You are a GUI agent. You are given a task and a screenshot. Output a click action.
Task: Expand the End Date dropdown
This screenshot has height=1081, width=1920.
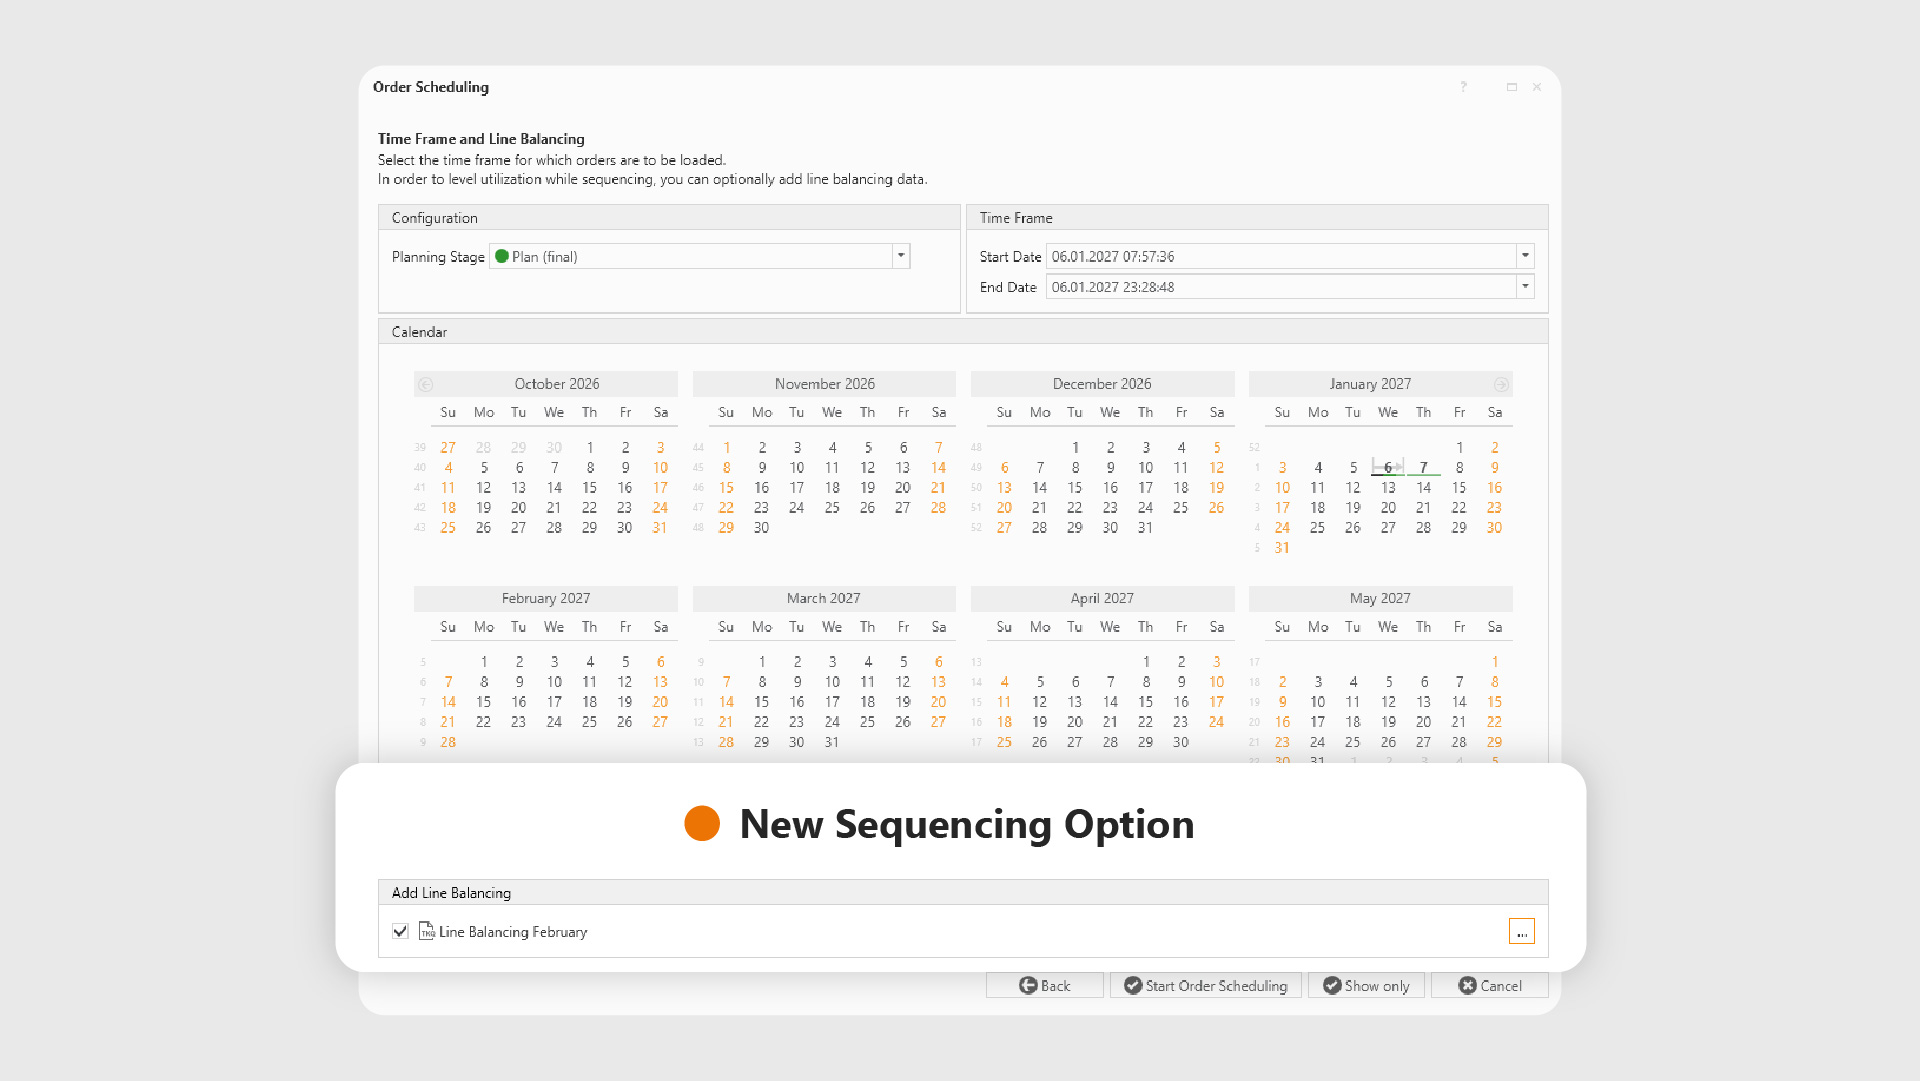click(x=1525, y=287)
